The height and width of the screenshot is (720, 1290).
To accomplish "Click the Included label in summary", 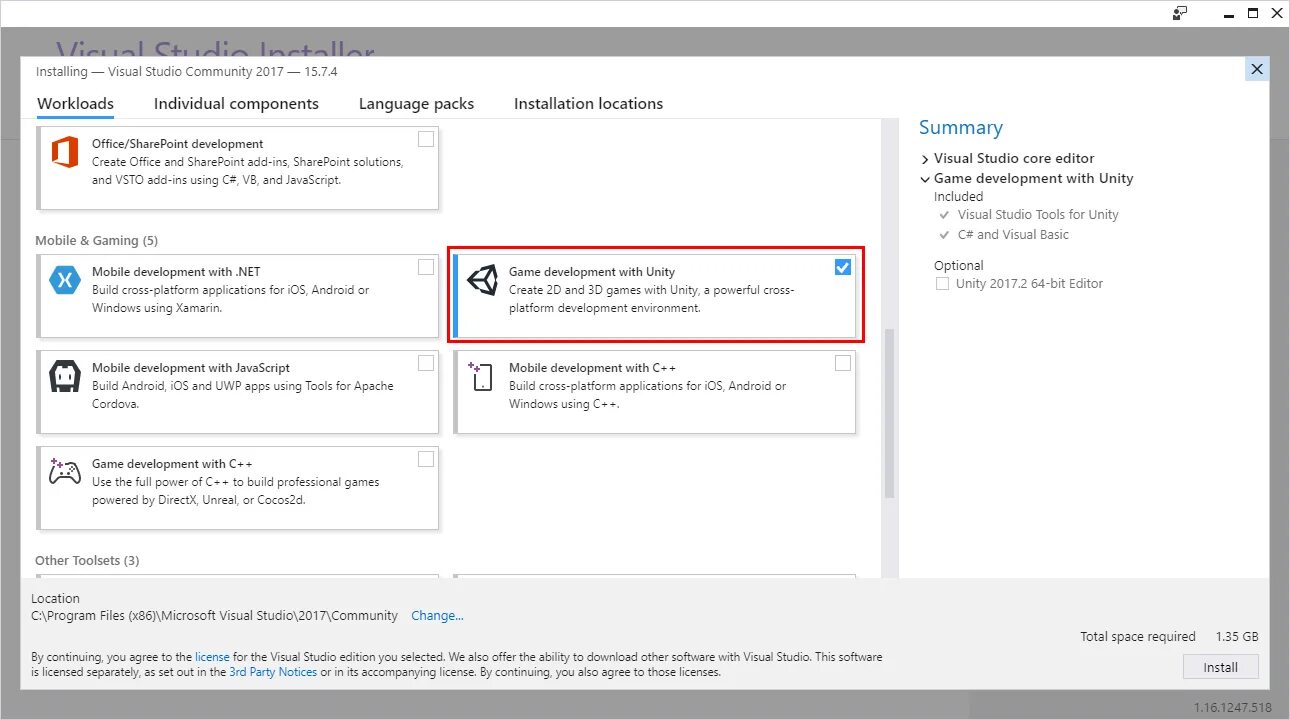I will pyautogui.click(x=959, y=197).
